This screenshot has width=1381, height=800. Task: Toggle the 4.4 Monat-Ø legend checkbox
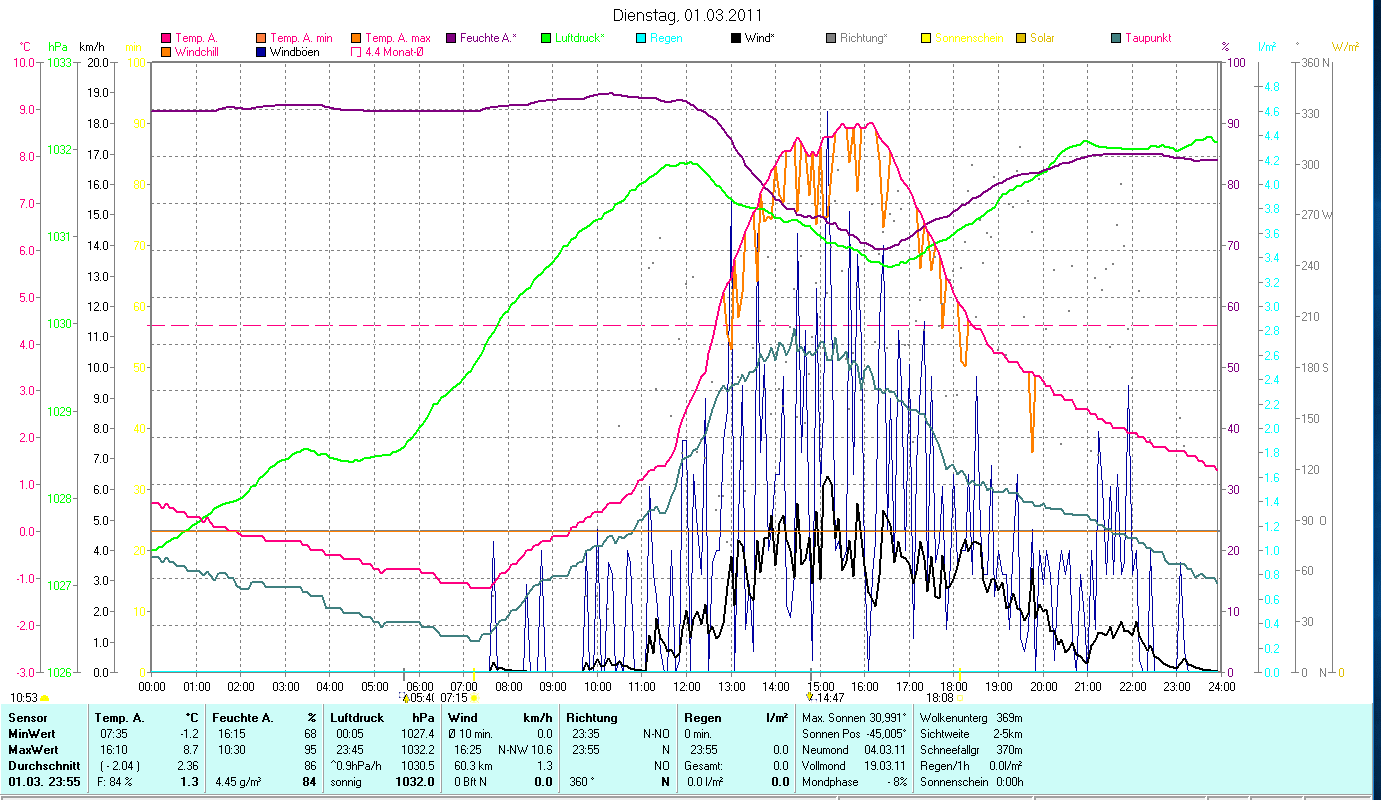(355, 52)
